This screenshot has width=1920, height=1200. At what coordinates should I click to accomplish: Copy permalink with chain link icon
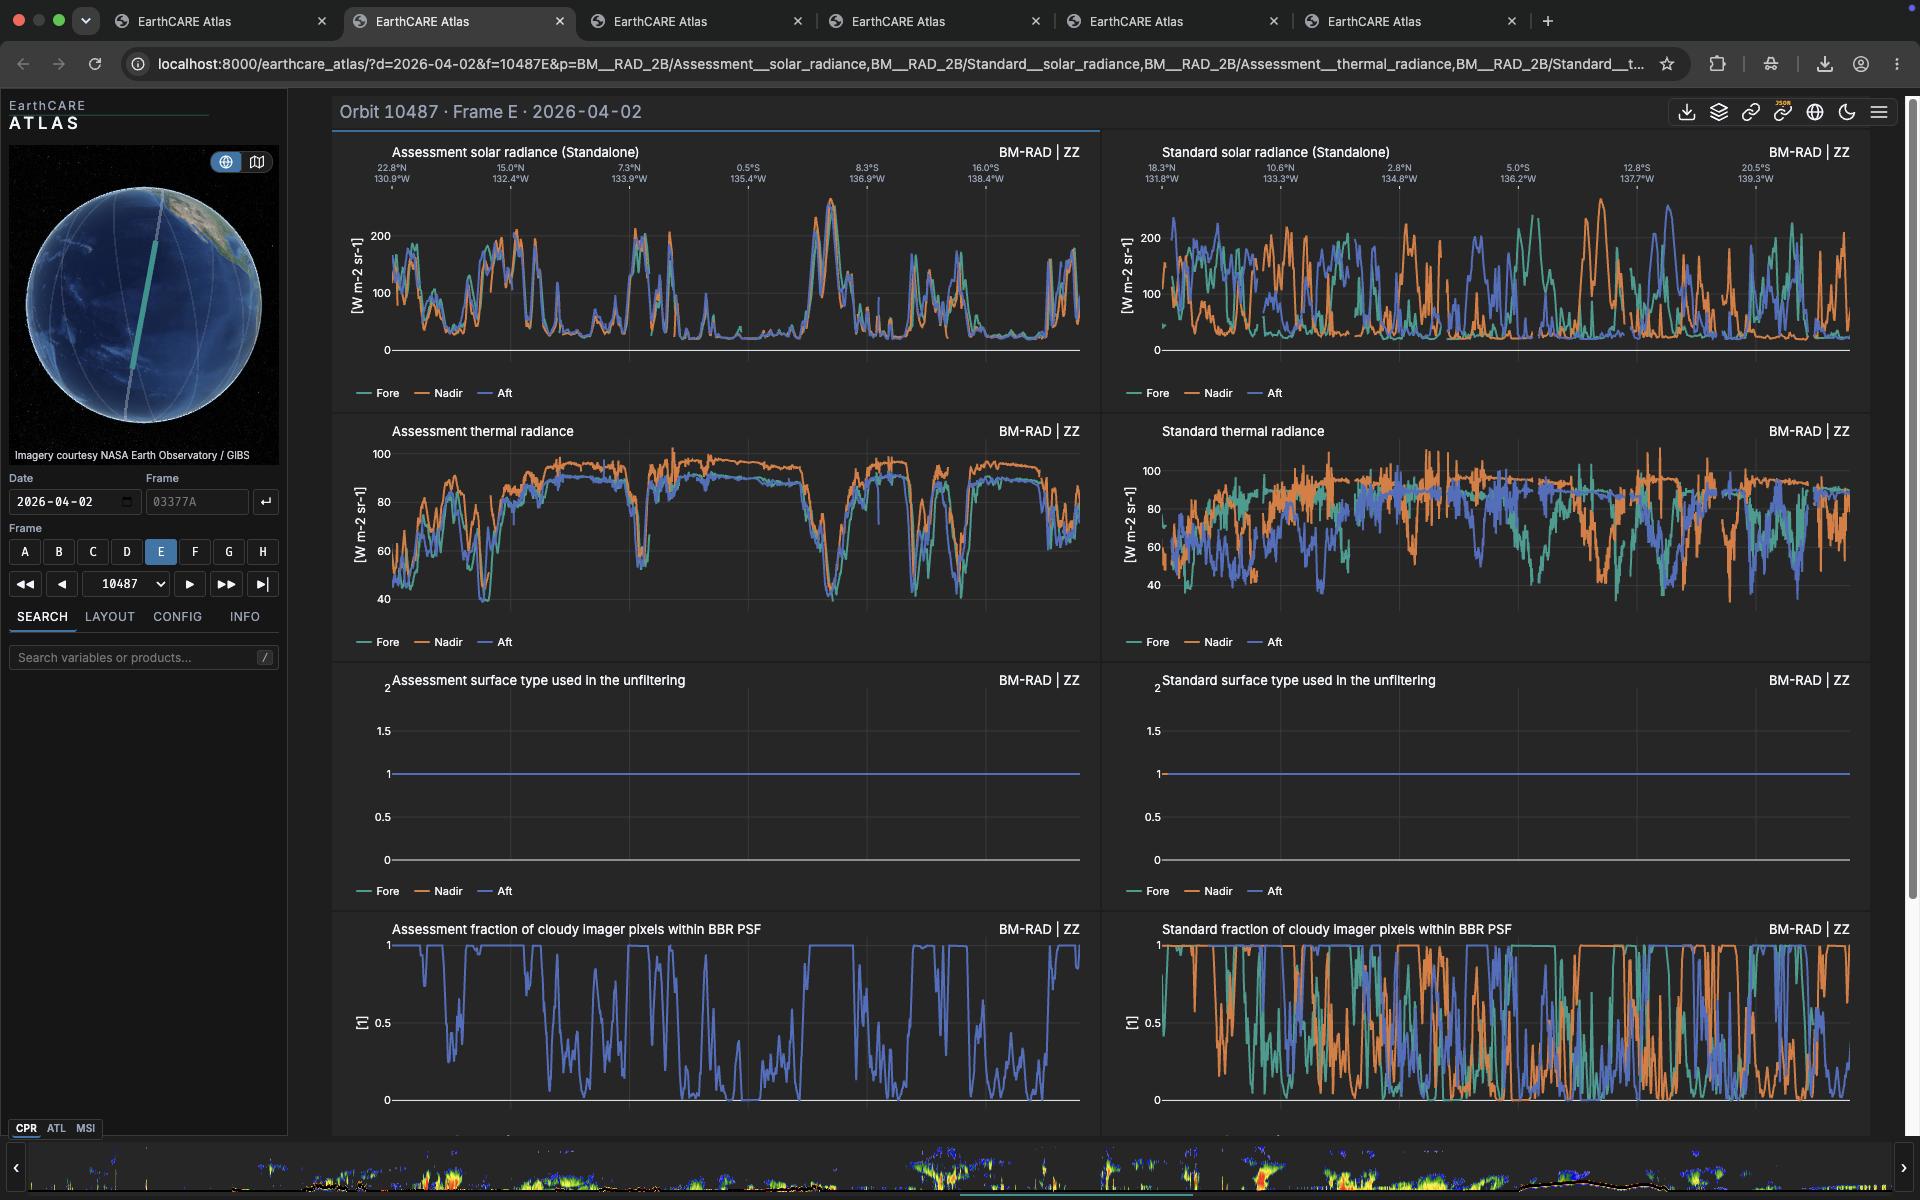point(1750,112)
